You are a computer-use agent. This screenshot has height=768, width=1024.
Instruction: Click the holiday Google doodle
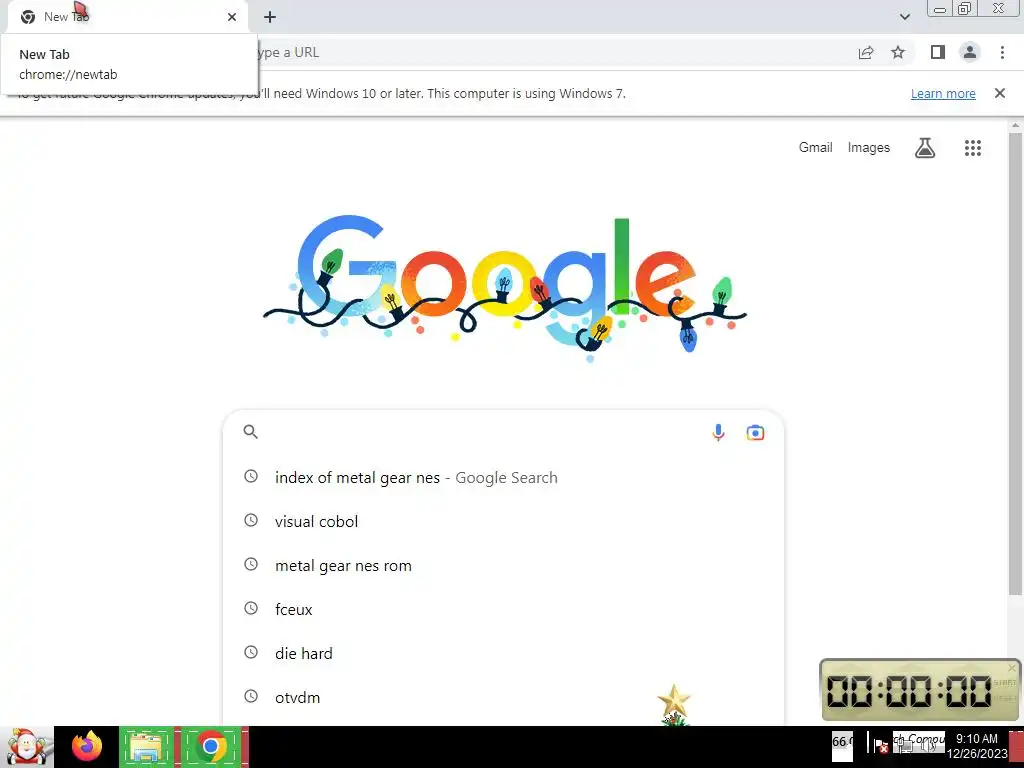coord(504,287)
